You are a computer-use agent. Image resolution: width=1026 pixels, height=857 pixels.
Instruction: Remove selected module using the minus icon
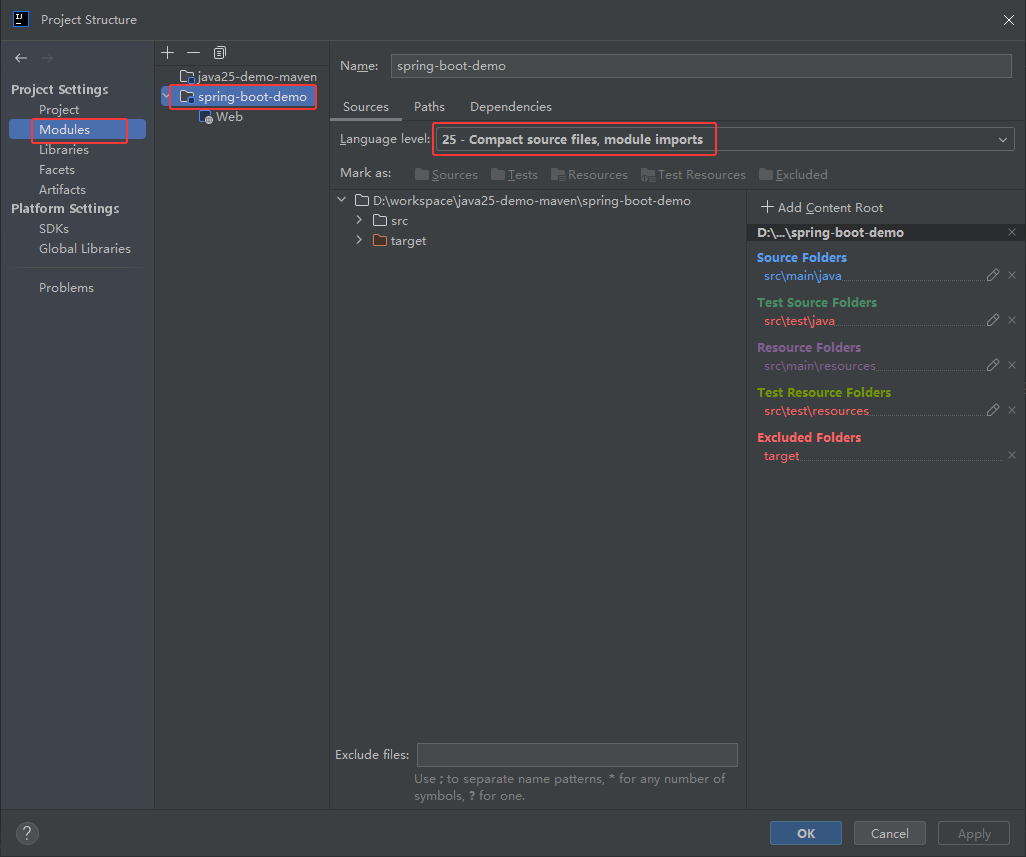(x=193, y=52)
